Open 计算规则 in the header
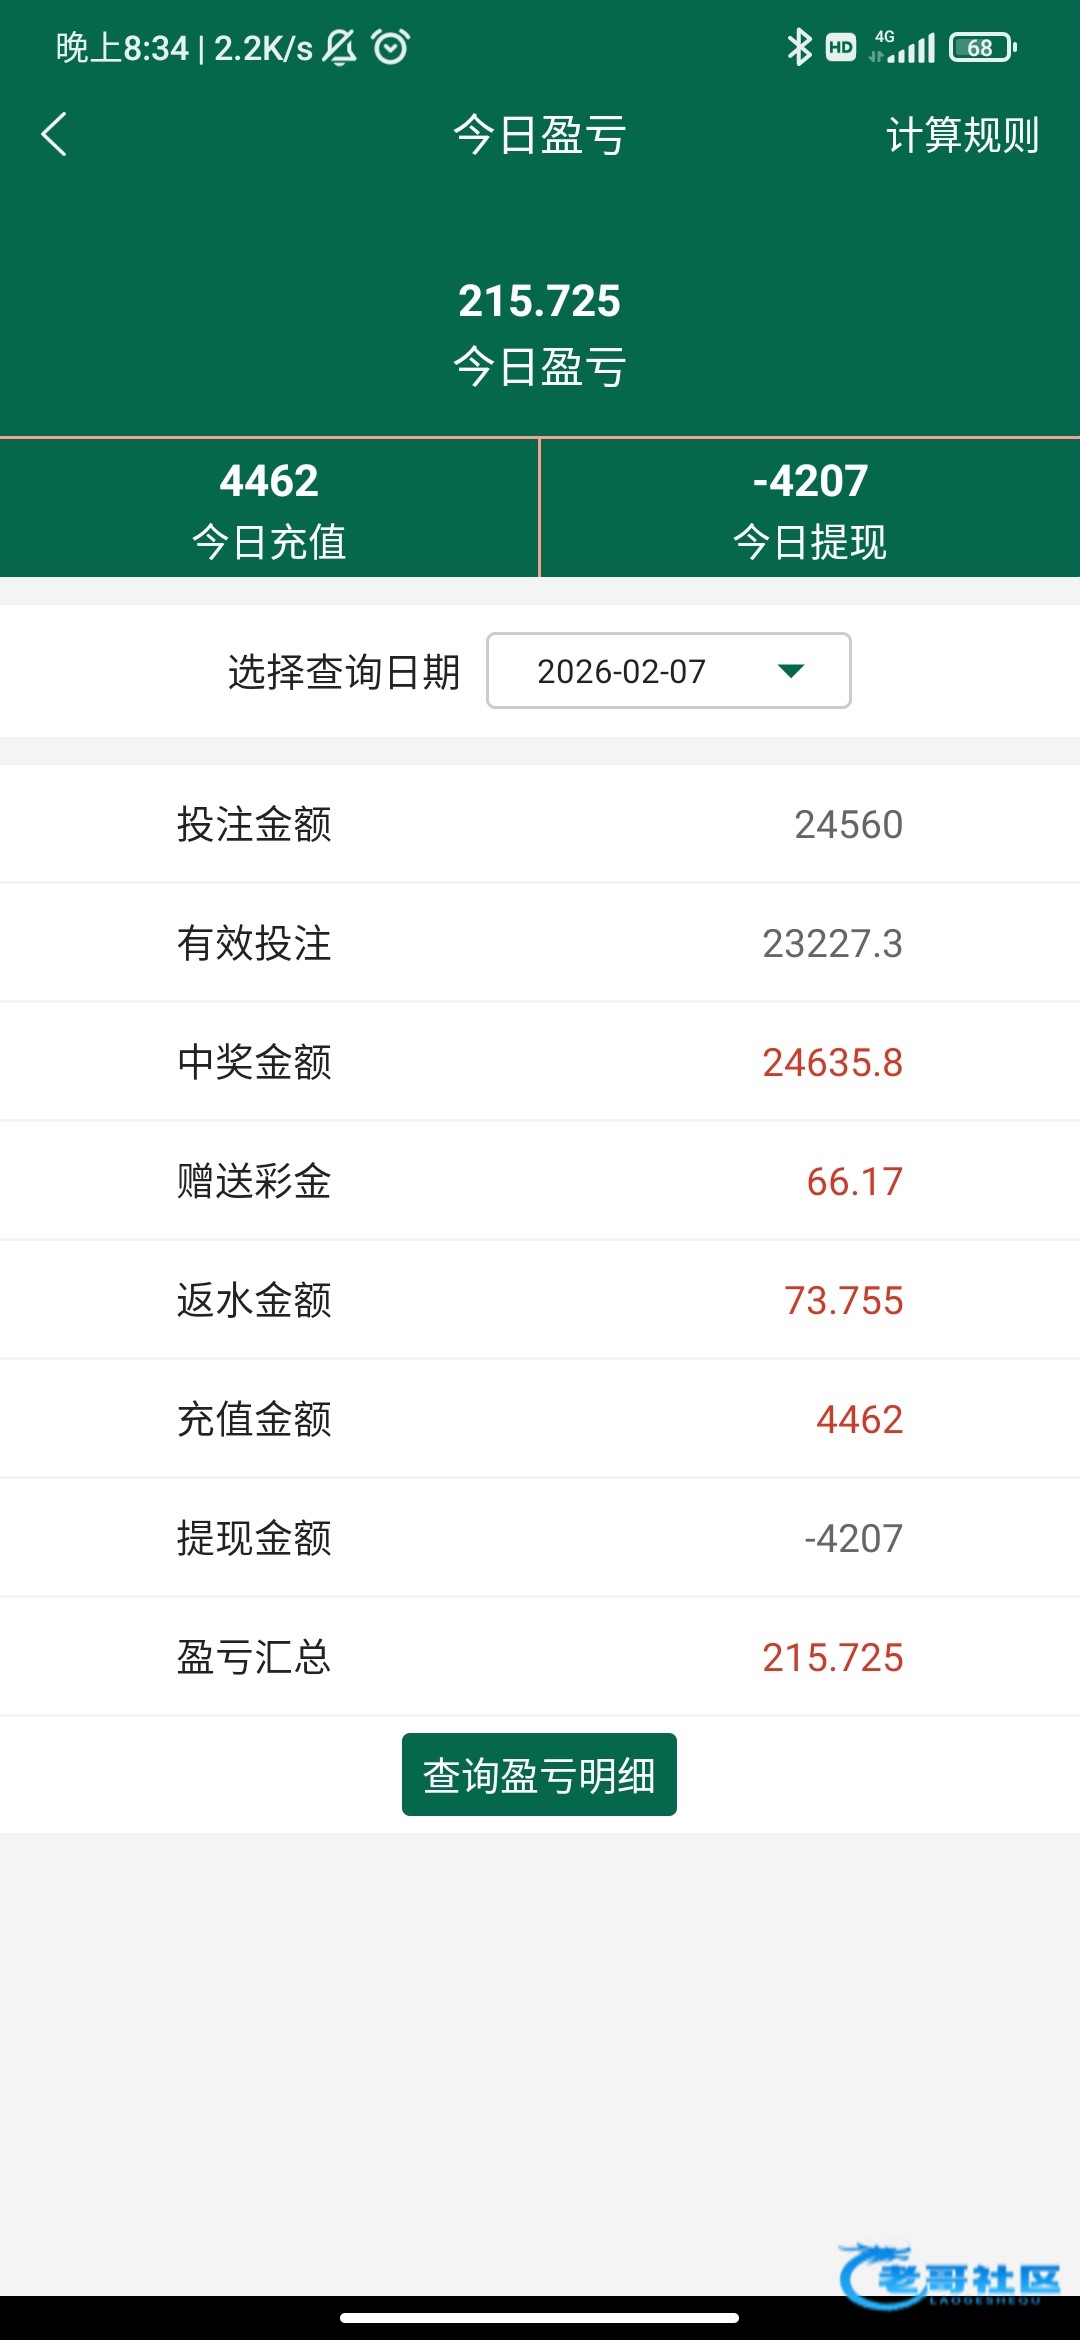 (962, 135)
